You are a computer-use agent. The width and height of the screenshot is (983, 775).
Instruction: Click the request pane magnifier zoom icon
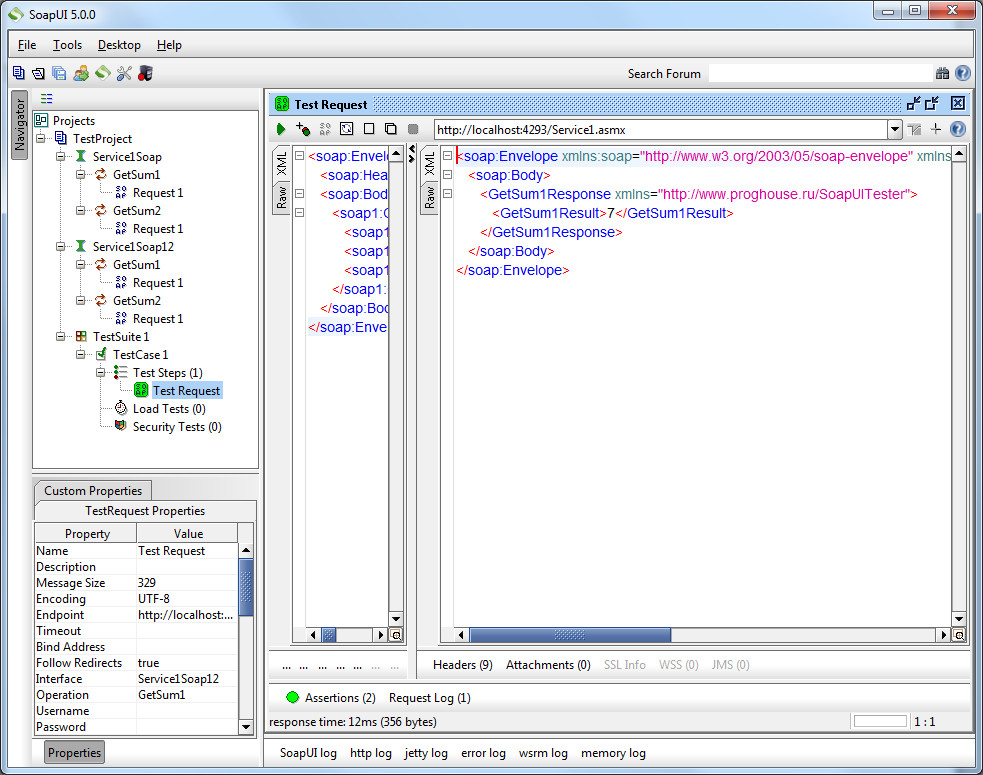[396, 635]
